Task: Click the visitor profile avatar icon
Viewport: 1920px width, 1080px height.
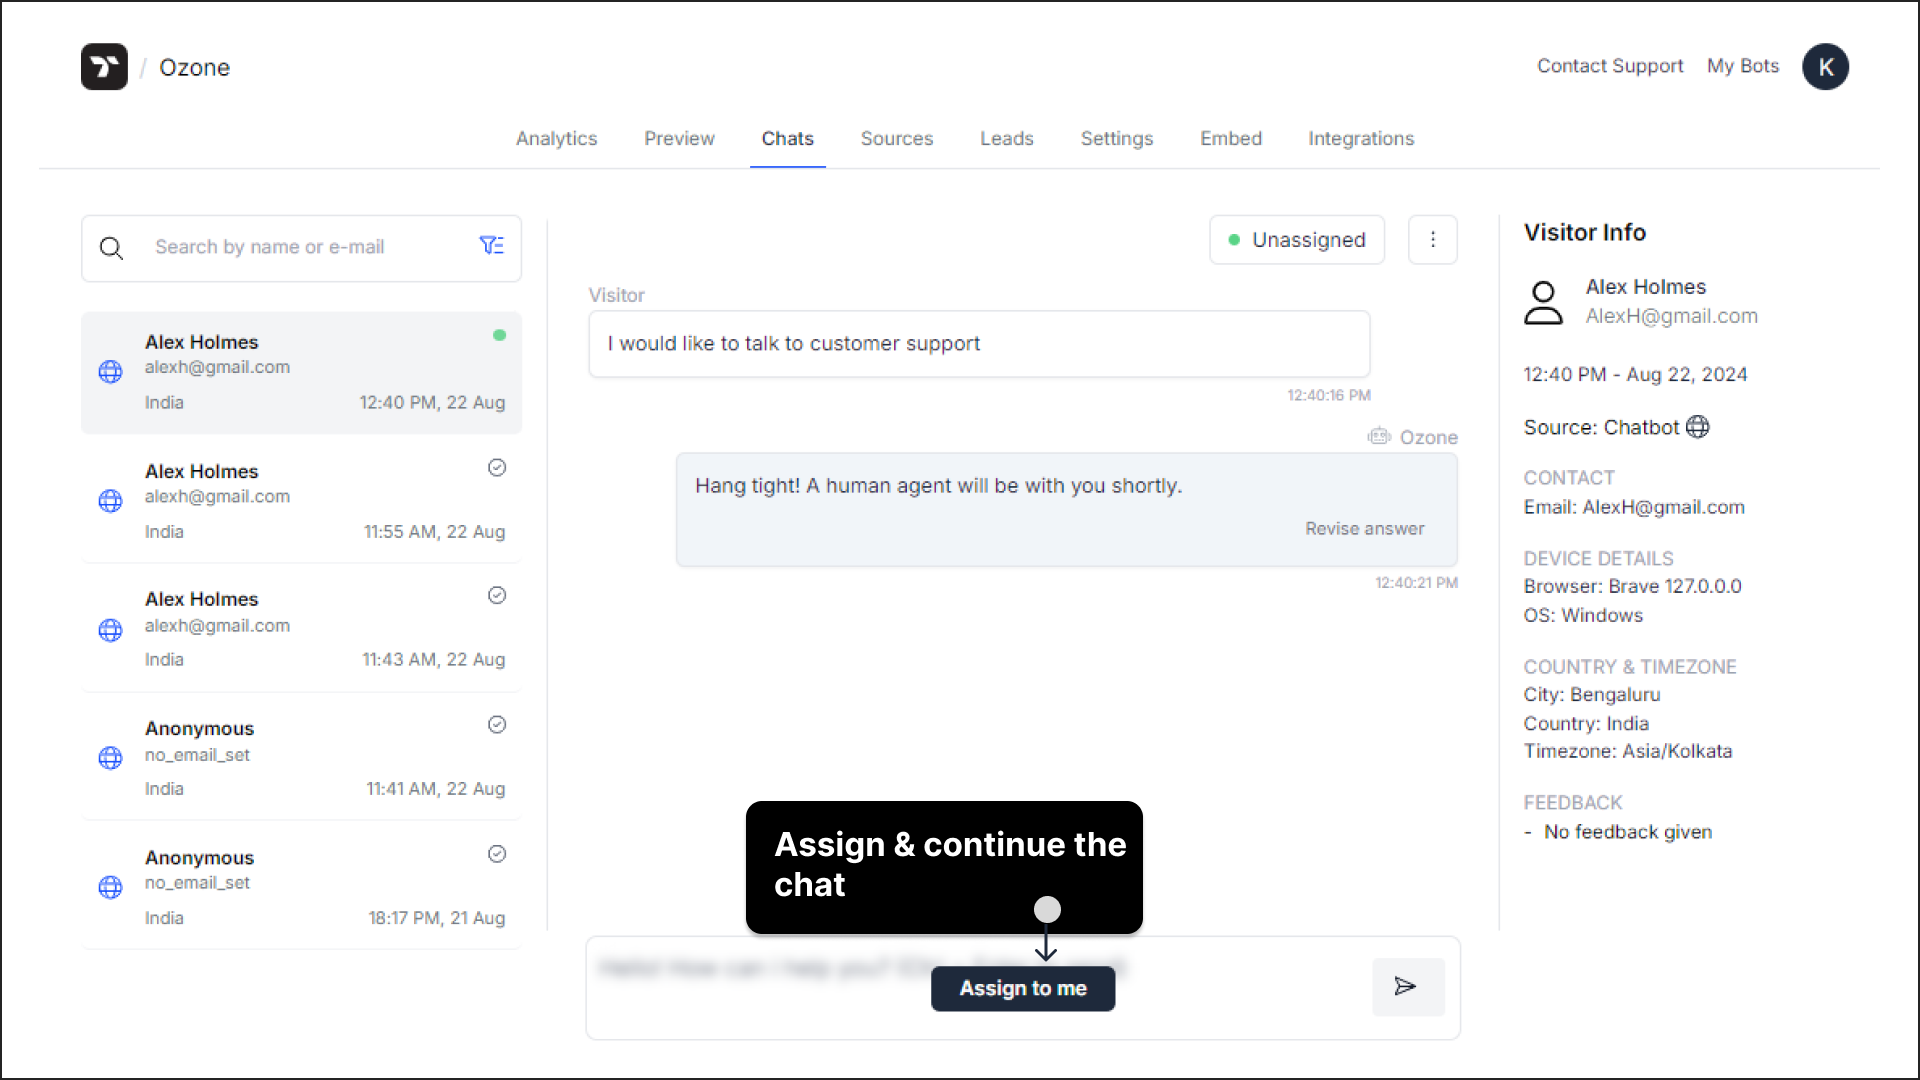Action: coord(1544,301)
